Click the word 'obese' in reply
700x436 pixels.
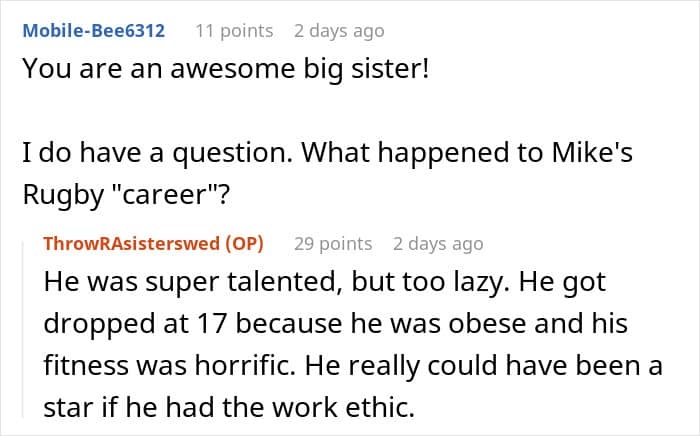[x=487, y=323]
